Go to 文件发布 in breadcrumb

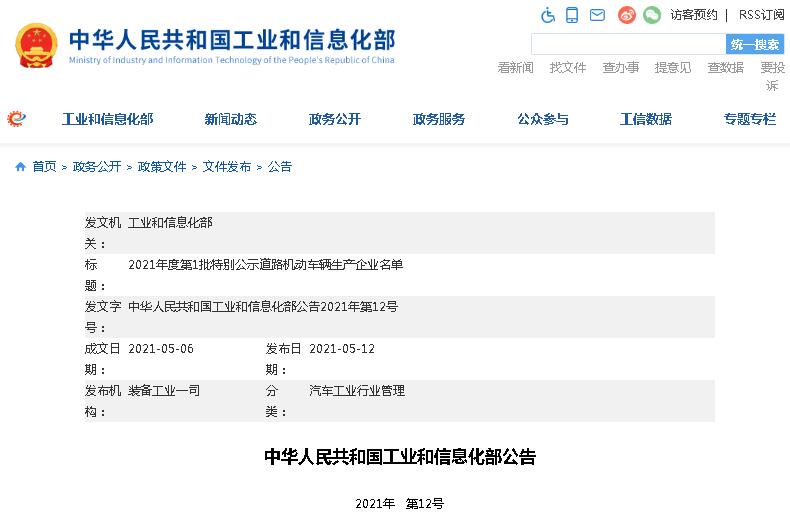click(227, 167)
